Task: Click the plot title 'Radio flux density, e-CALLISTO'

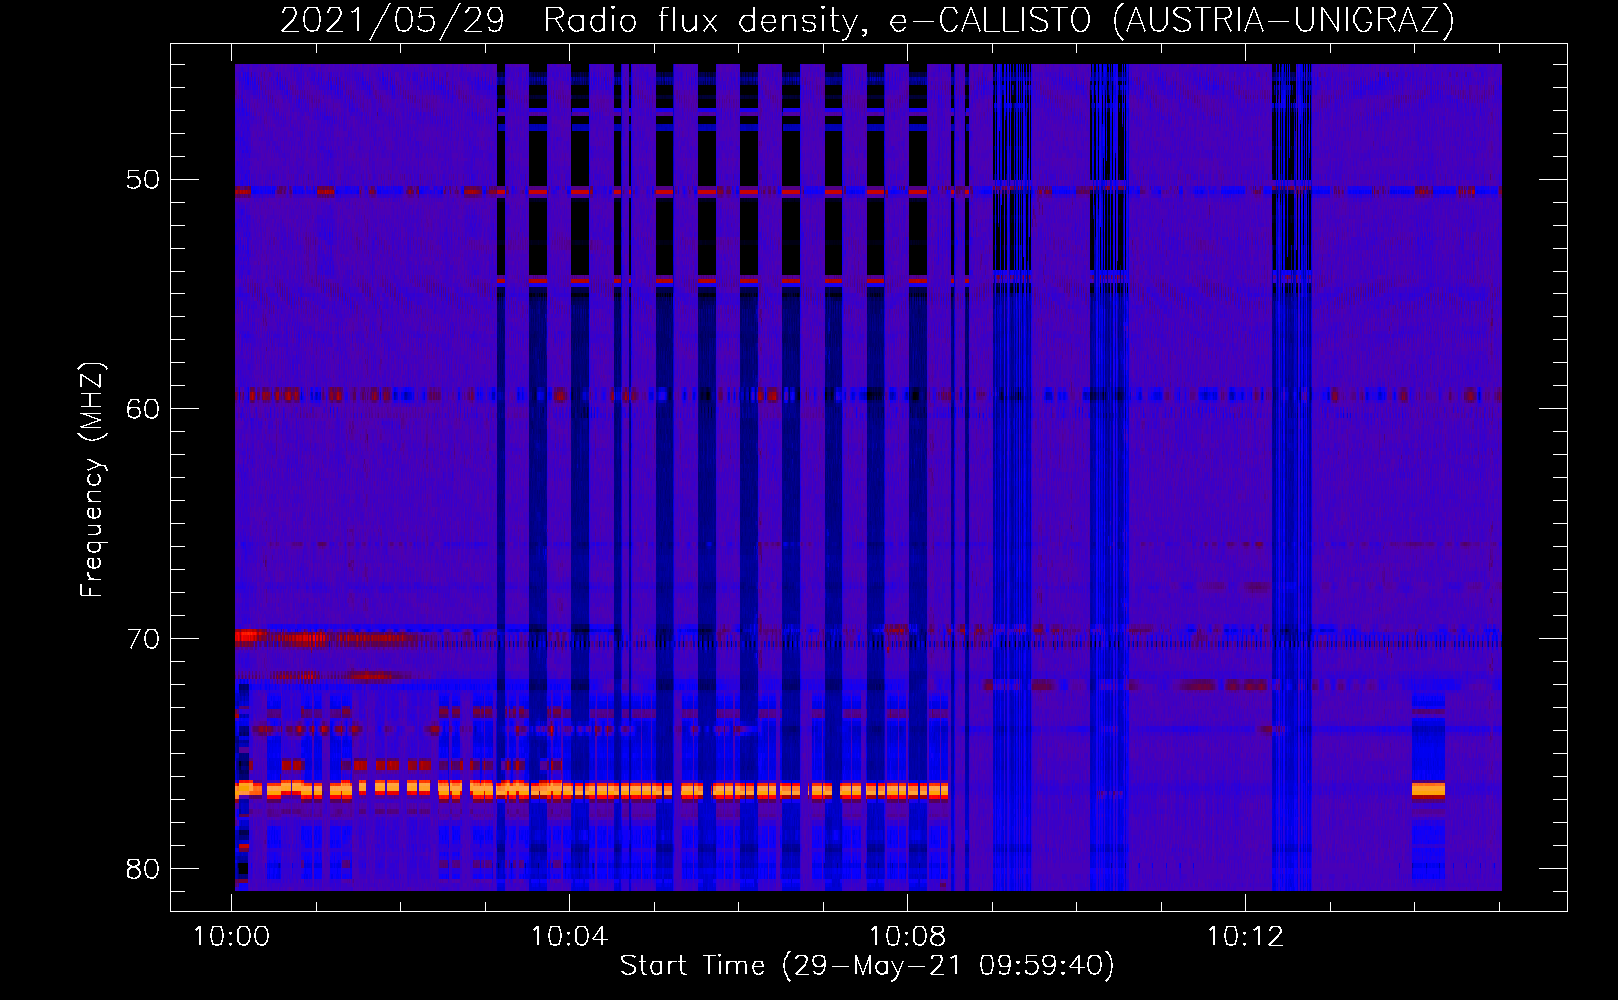Action: (x=817, y=21)
